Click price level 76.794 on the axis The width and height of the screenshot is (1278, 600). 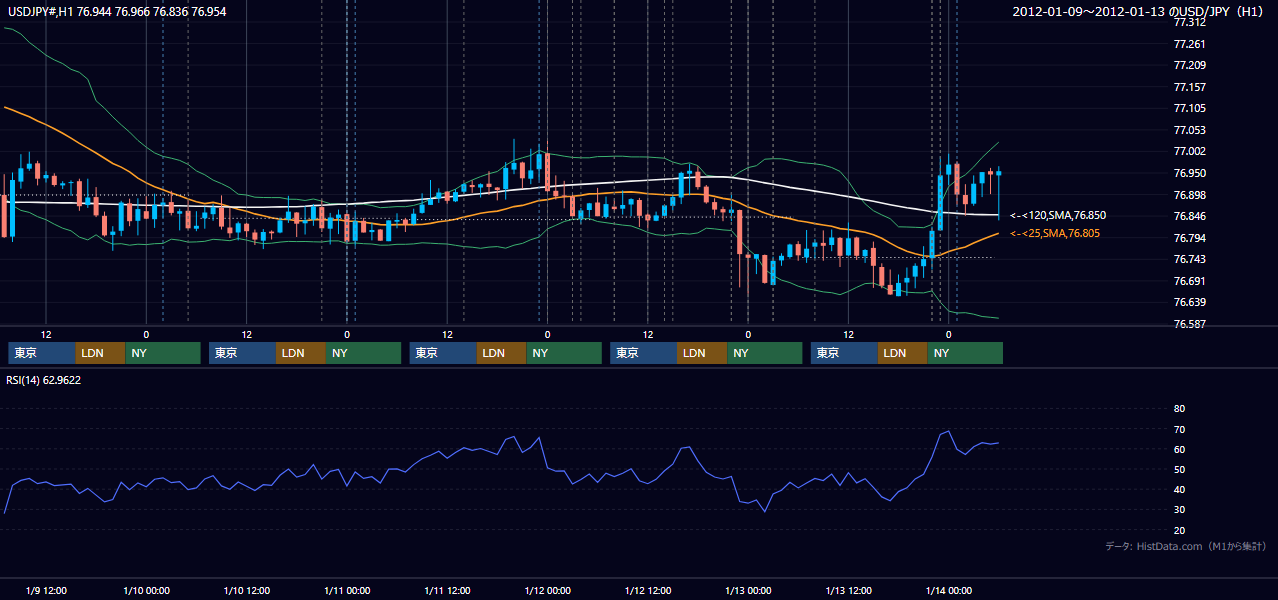coord(1189,238)
